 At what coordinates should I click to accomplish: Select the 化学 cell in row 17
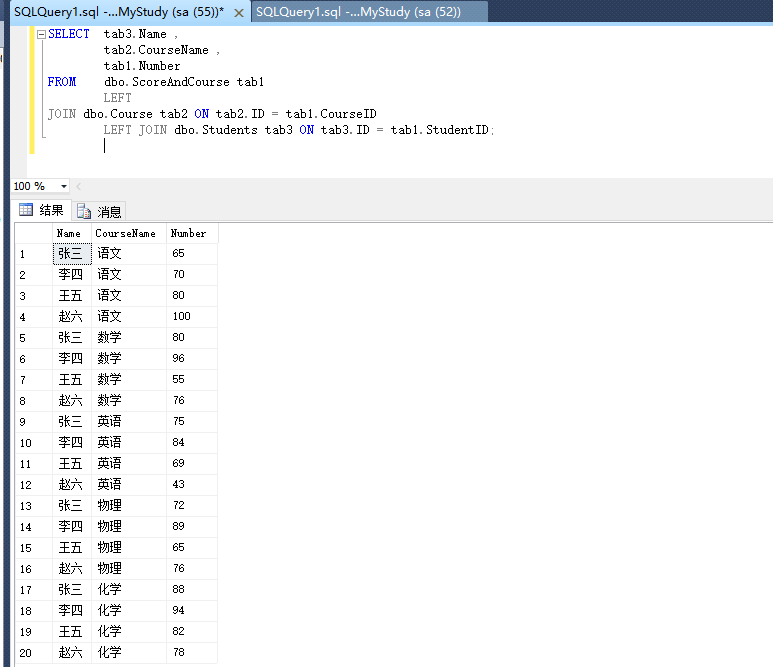click(x=129, y=590)
